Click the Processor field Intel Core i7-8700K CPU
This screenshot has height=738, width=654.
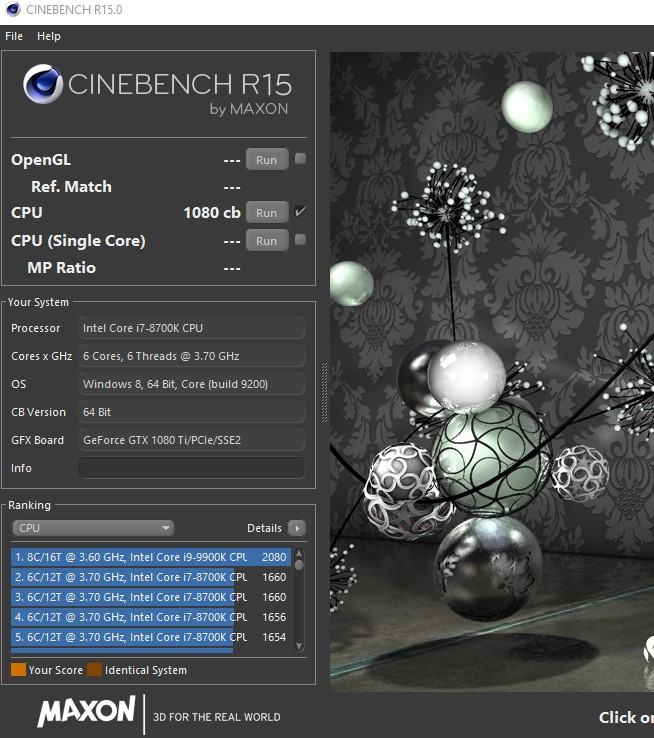(x=191, y=328)
